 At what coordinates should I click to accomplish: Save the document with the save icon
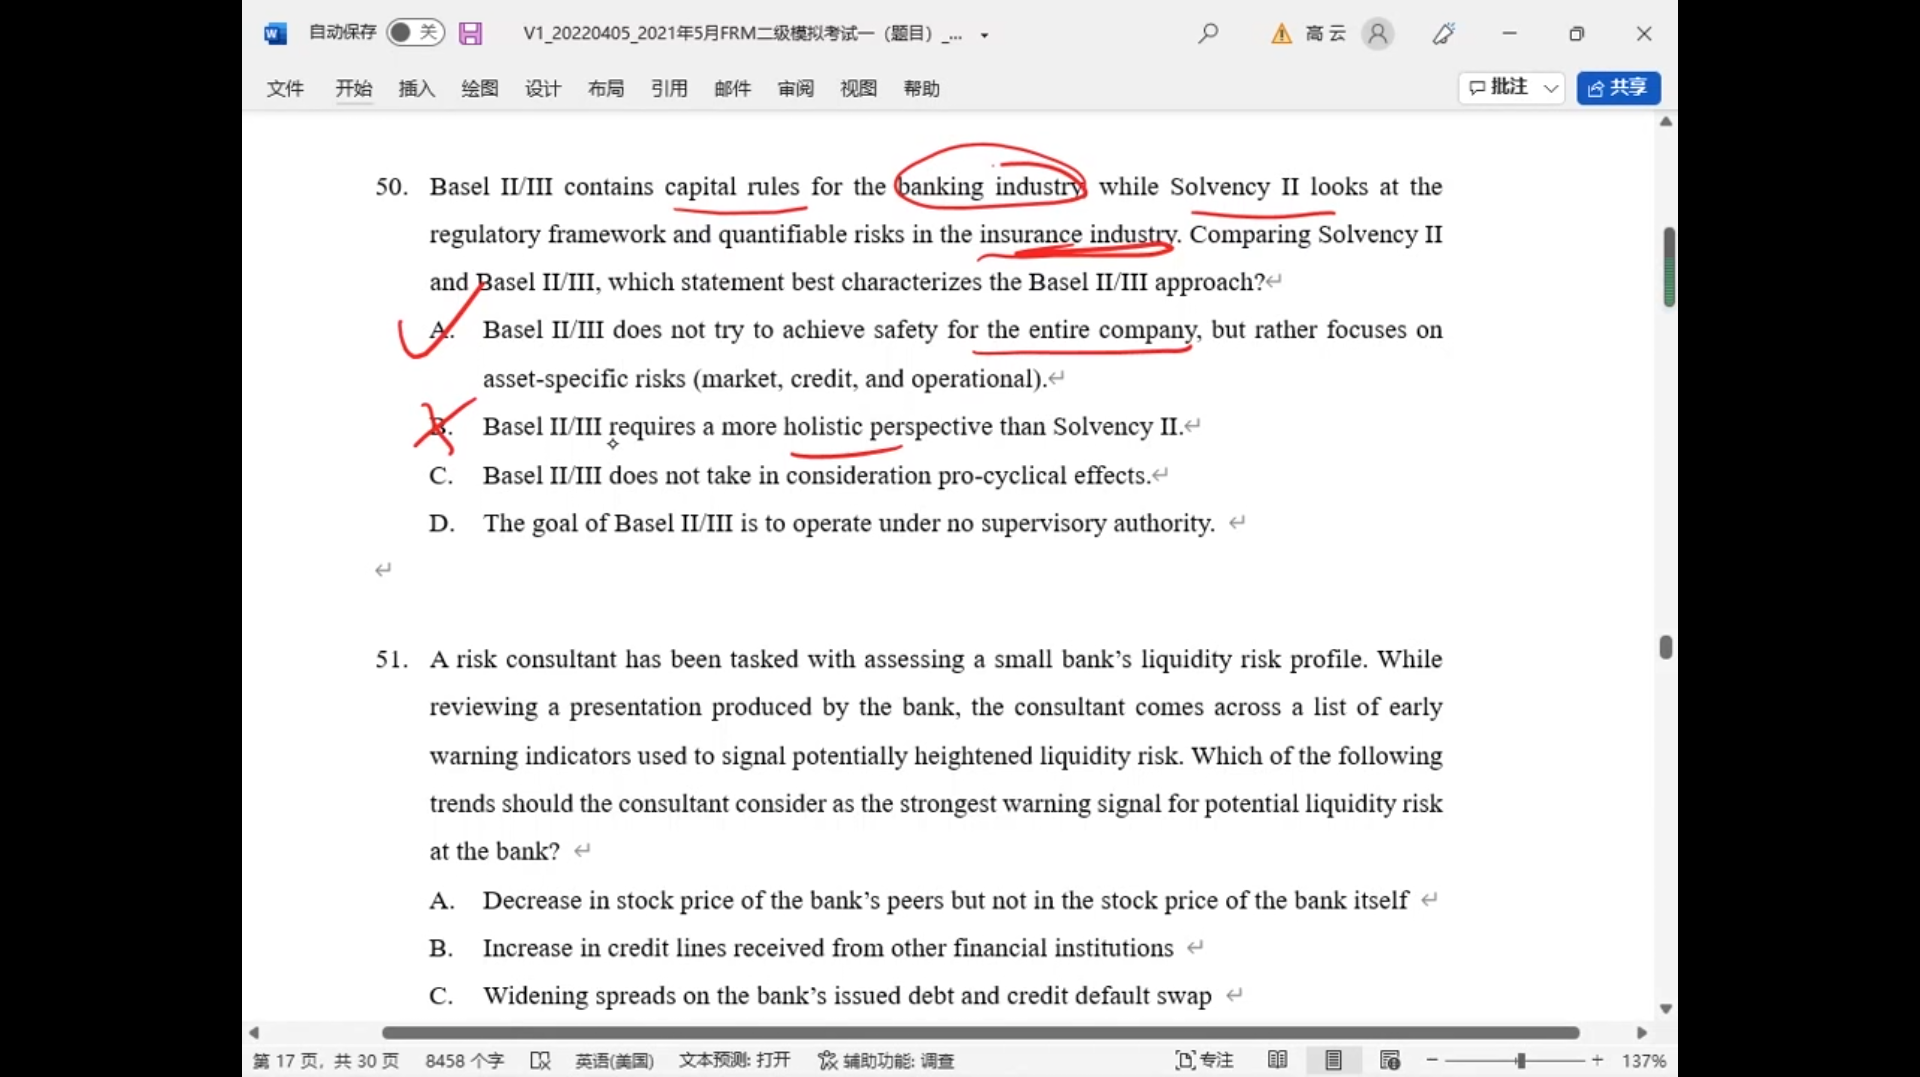click(x=470, y=33)
